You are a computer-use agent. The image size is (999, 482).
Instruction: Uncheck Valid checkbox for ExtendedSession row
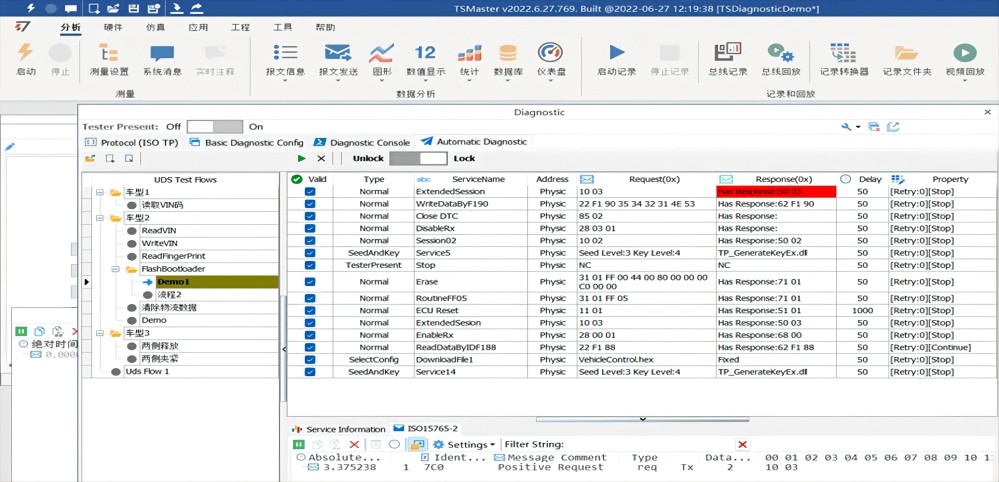pyautogui.click(x=310, y=191)
